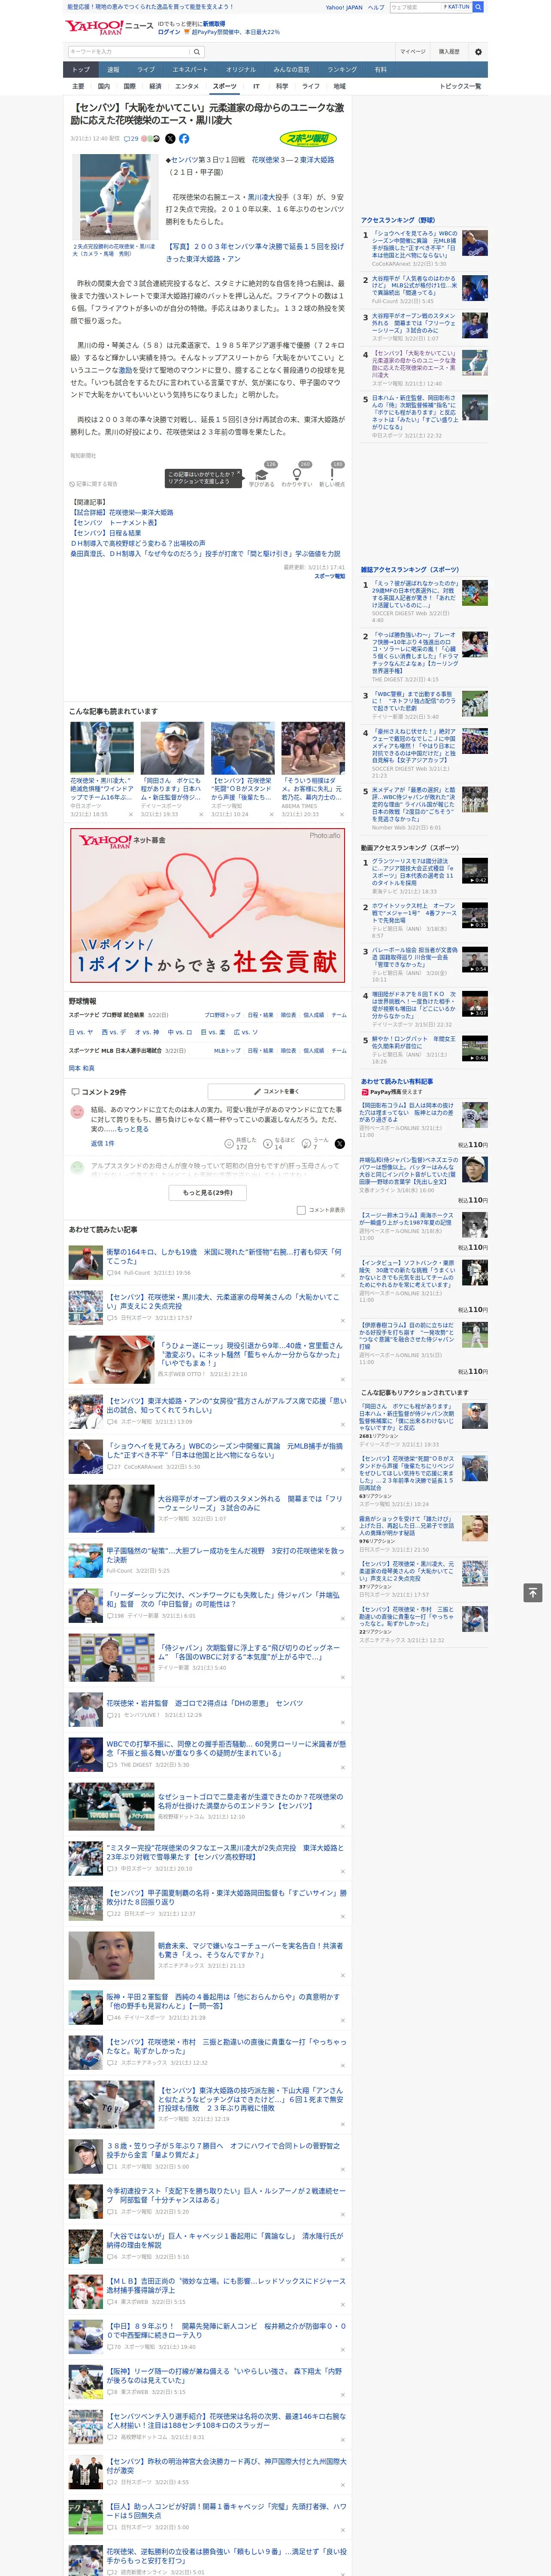Play the video ranked 1 in 動画アクセスランキング
This screenshot has height=2576, width=551.
[x=475, y=871]
